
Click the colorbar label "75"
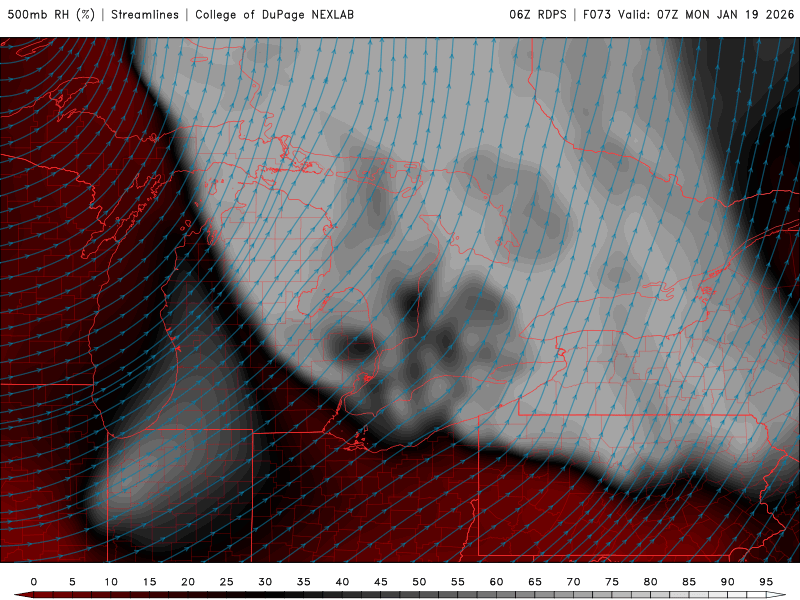pos(612,582)
